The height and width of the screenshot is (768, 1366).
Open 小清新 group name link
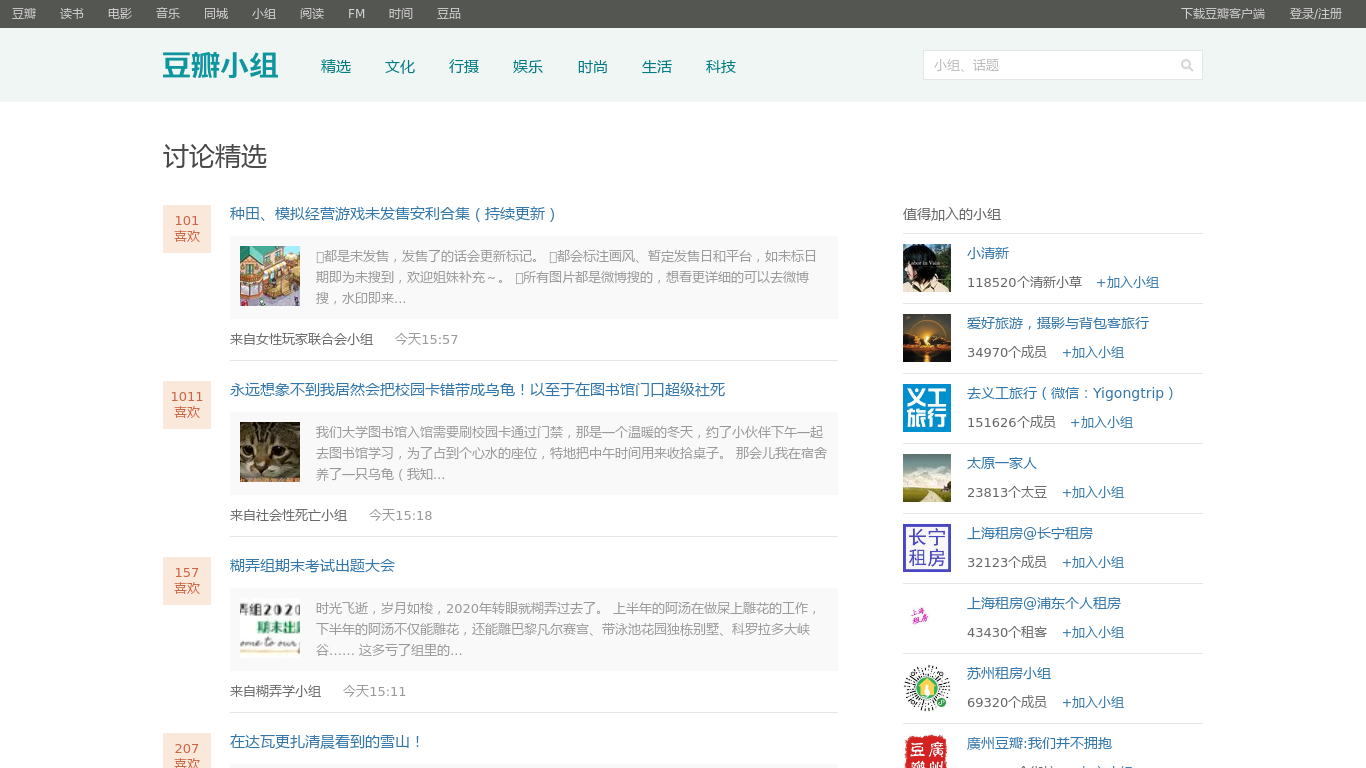click(988, 254)
